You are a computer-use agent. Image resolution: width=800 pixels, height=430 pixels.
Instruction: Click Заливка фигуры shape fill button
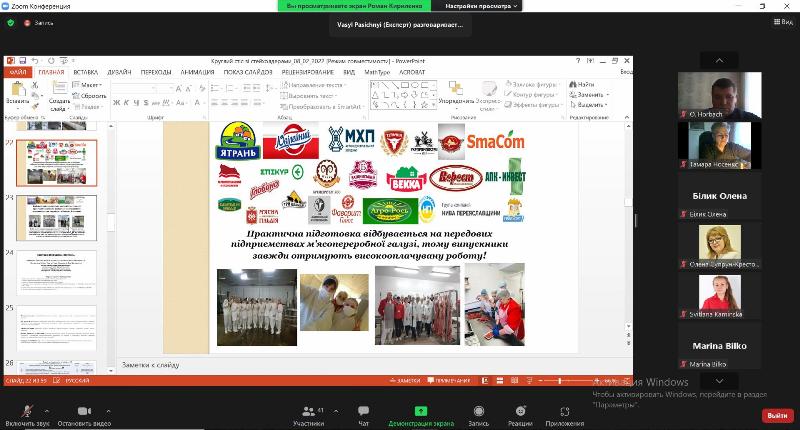click(531, 85)
